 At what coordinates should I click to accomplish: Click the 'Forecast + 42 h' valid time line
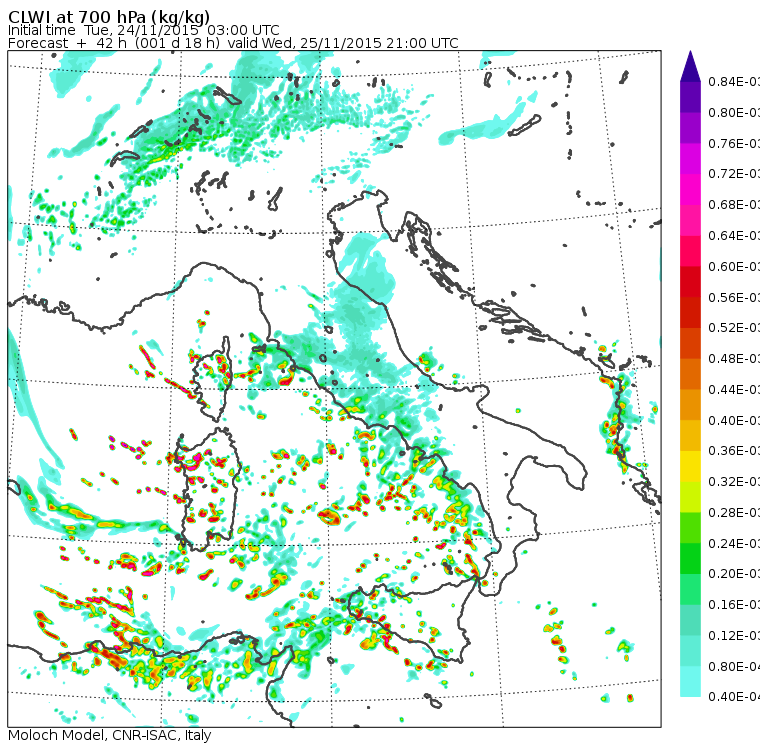click(233, 43)
